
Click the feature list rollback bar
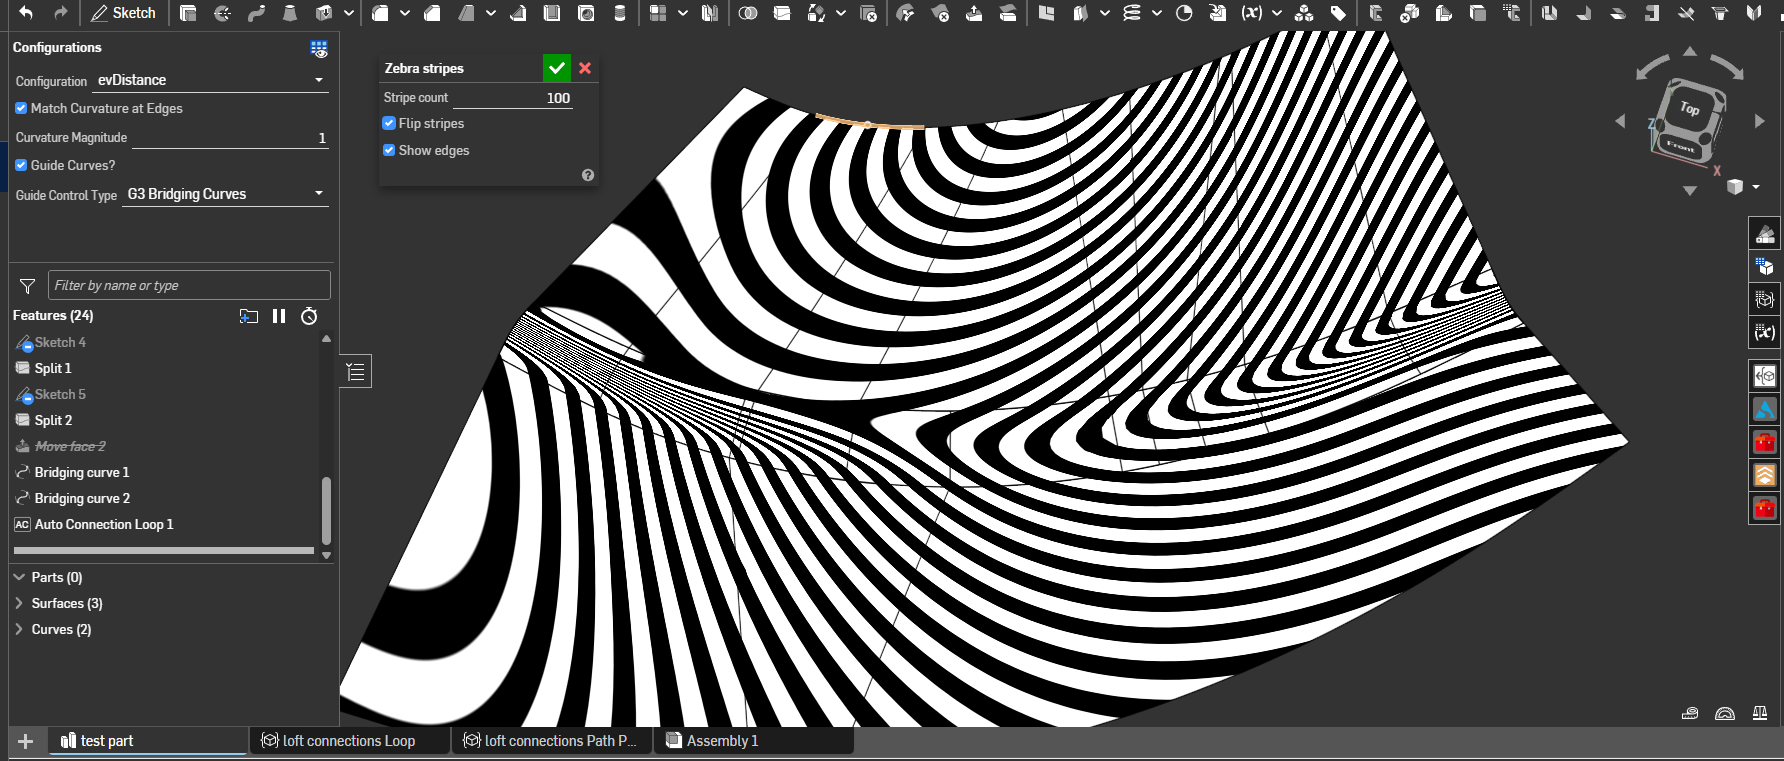click(164, 550)
